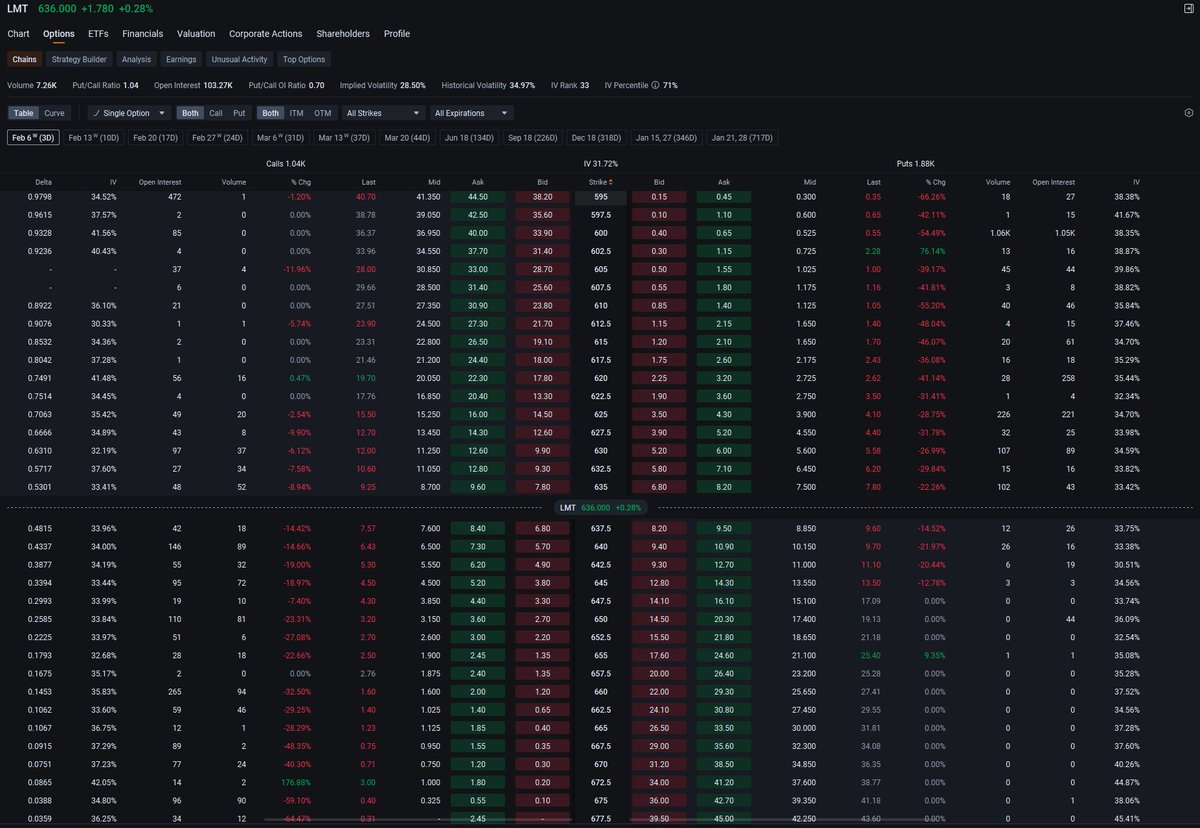Click put bid 22.00 at strike 660
This screenshot has height=828, width=1200.
tap(659, 692)
